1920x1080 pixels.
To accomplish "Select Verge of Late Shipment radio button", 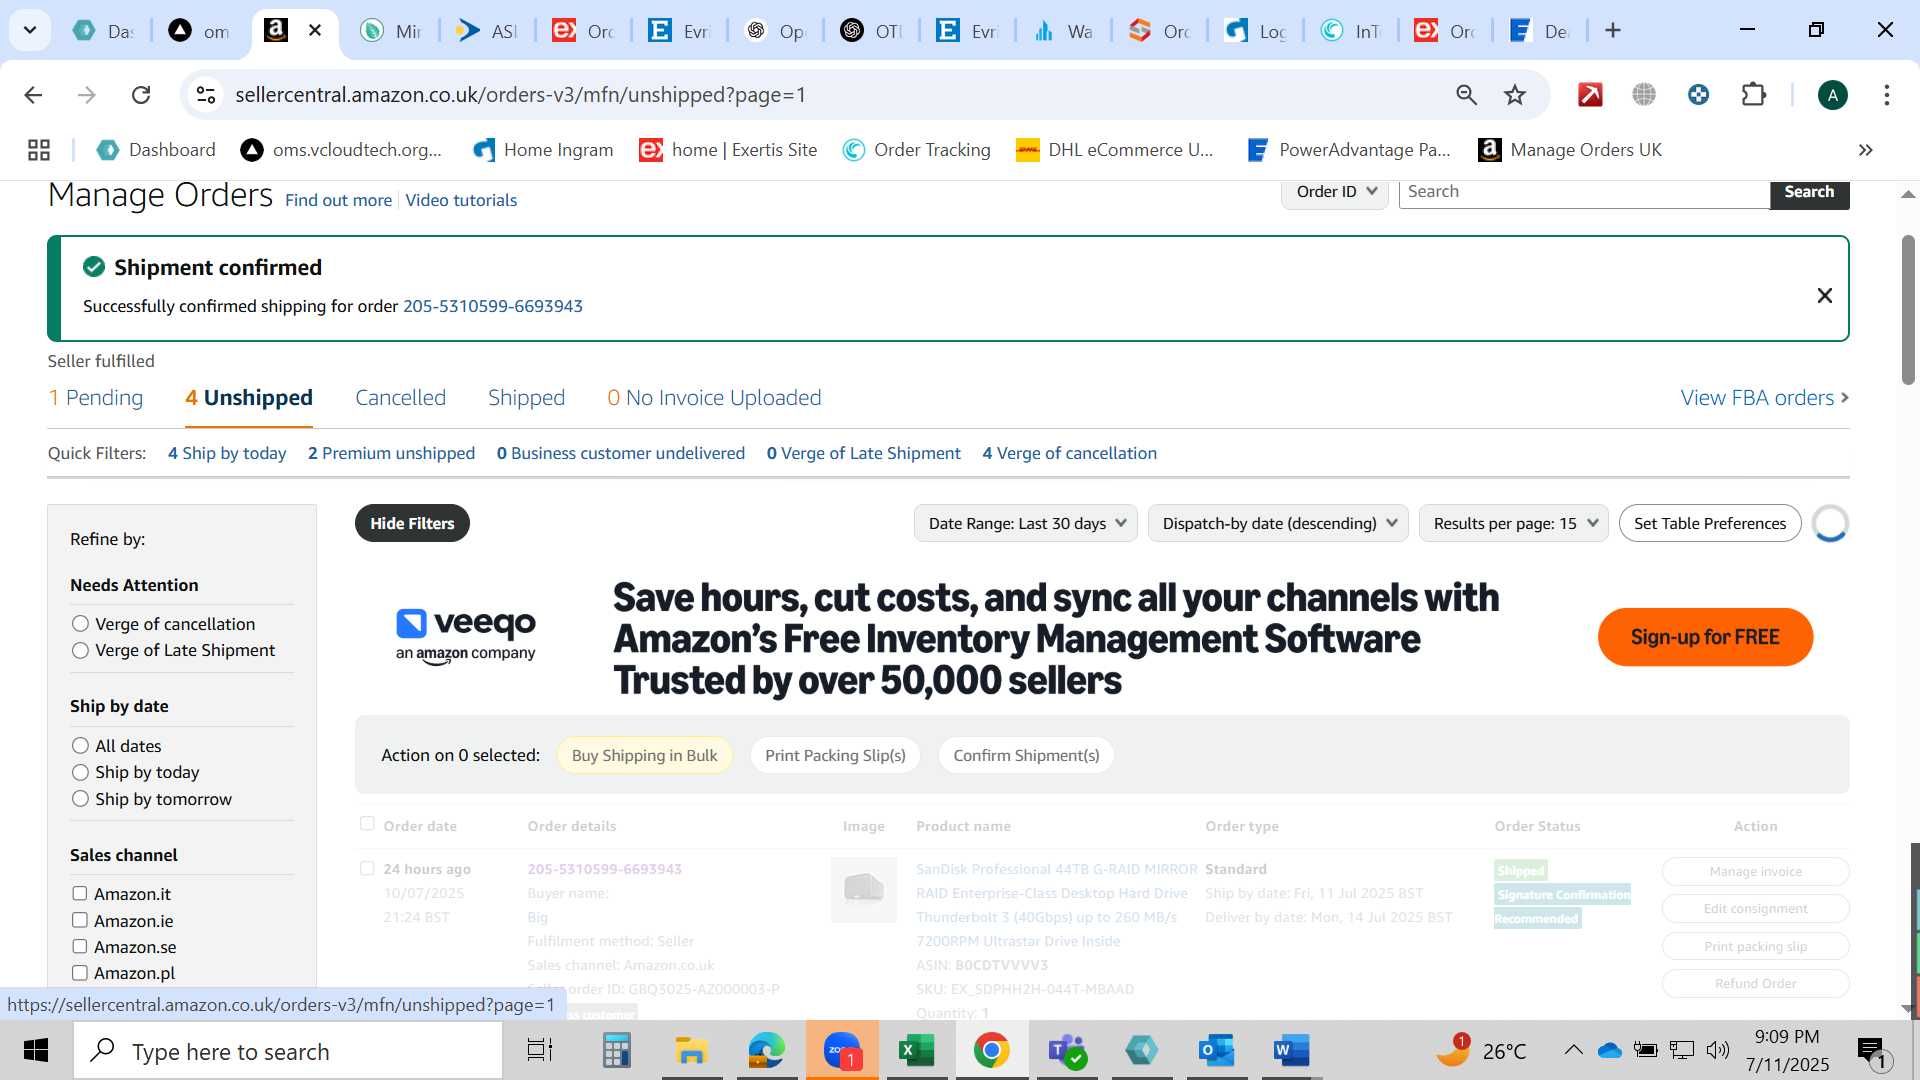I will pyautogui.click(x=81, y=650).
